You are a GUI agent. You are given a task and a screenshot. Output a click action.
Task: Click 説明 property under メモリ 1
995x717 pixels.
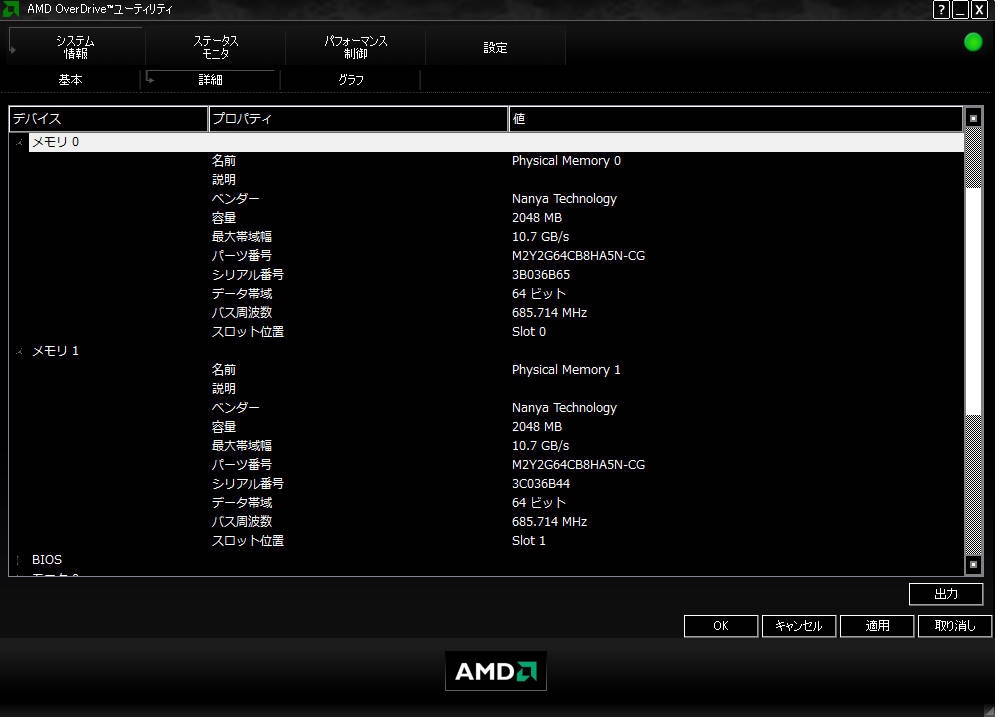pos(223,388)
